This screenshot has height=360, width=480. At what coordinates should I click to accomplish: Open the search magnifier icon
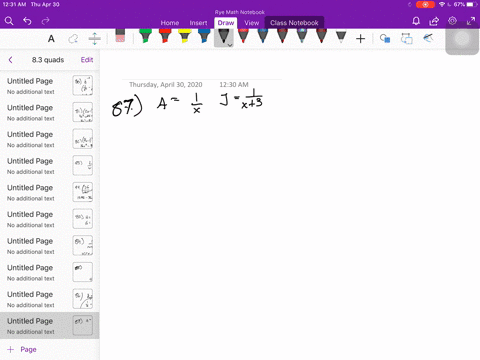[x=9, y=21]
